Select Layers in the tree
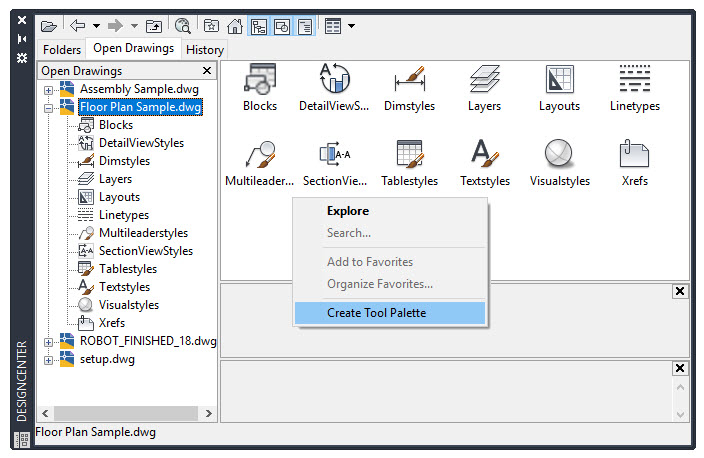Viewport: 704px width, 458px height. [115, 179]
